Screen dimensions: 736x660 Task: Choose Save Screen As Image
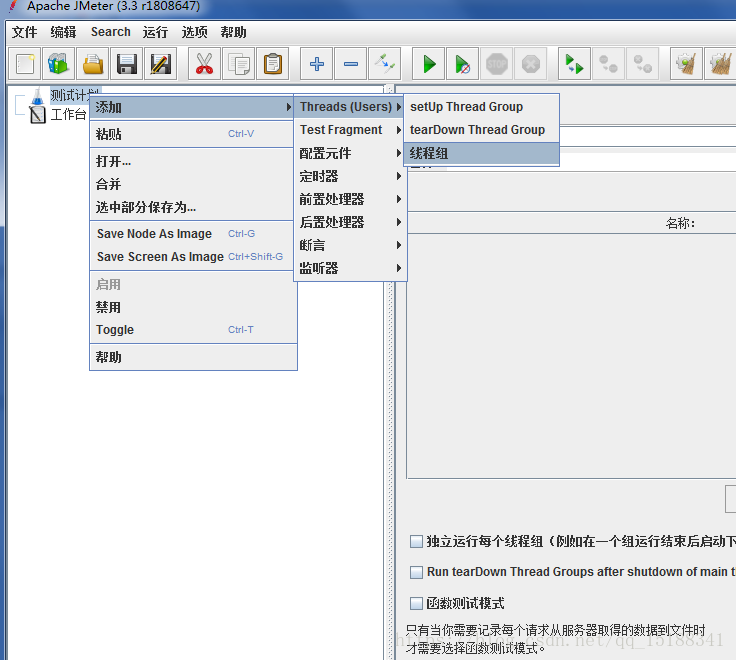pyautogui.click(x=193, y=257)
